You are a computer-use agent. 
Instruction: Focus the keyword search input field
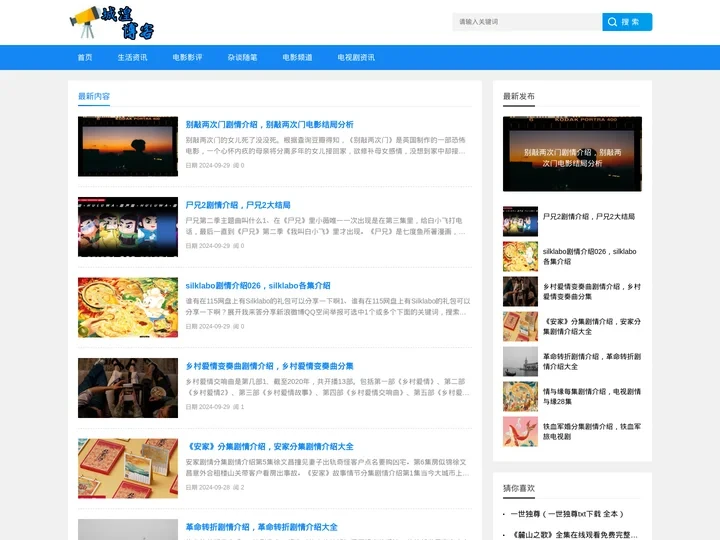[x=527, y=22]
